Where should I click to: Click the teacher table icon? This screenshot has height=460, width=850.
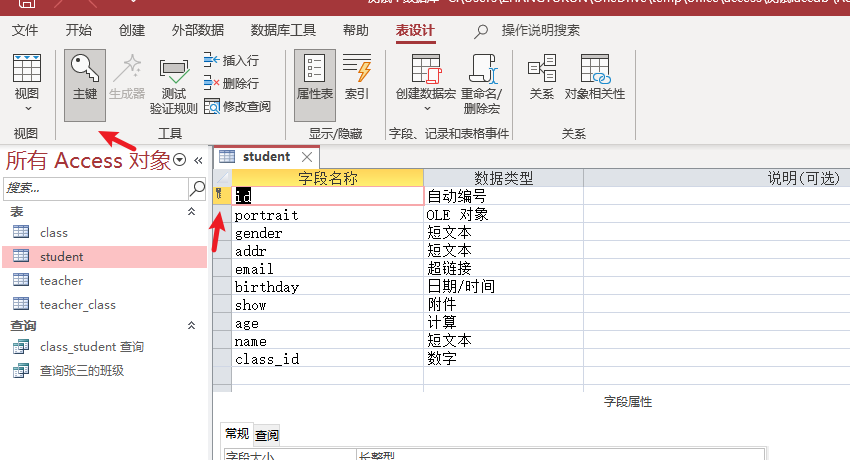[21, 280]
